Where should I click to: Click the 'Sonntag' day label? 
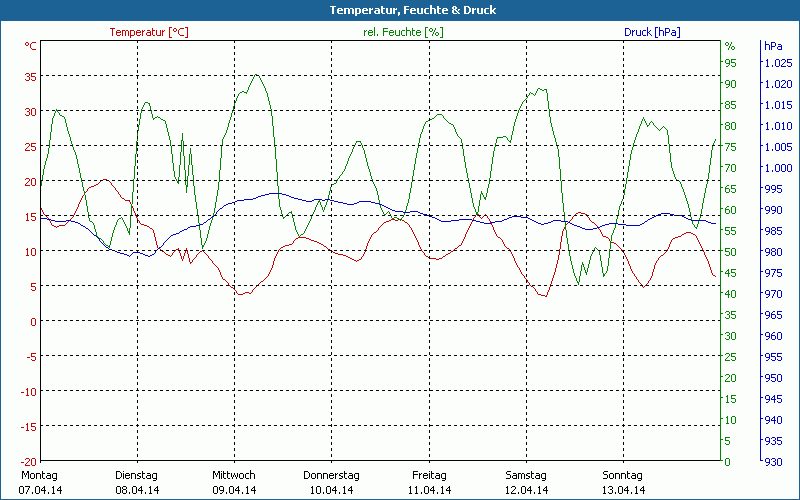(x=622, y=475)
